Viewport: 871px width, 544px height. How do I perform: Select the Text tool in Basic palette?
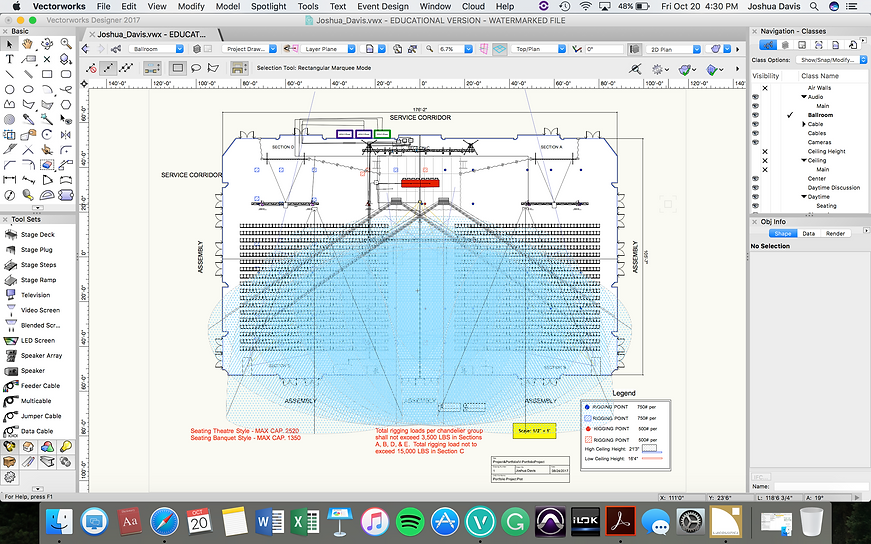[x=9, y=59]
